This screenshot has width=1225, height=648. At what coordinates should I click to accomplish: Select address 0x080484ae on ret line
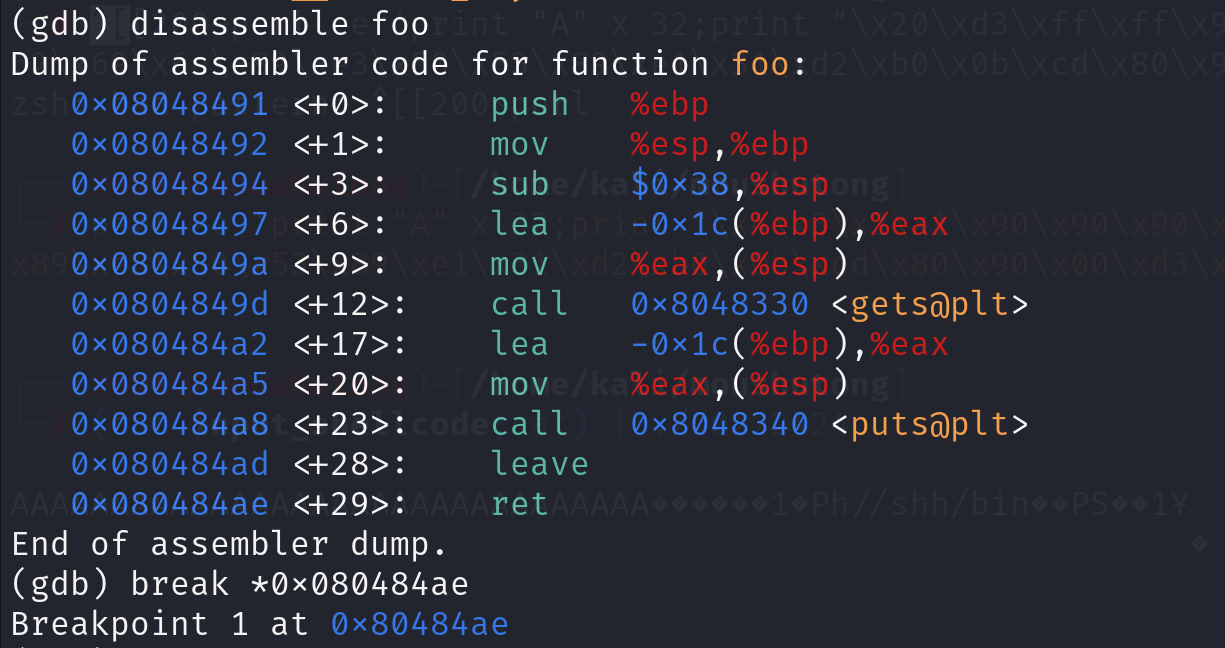point(170,504)
